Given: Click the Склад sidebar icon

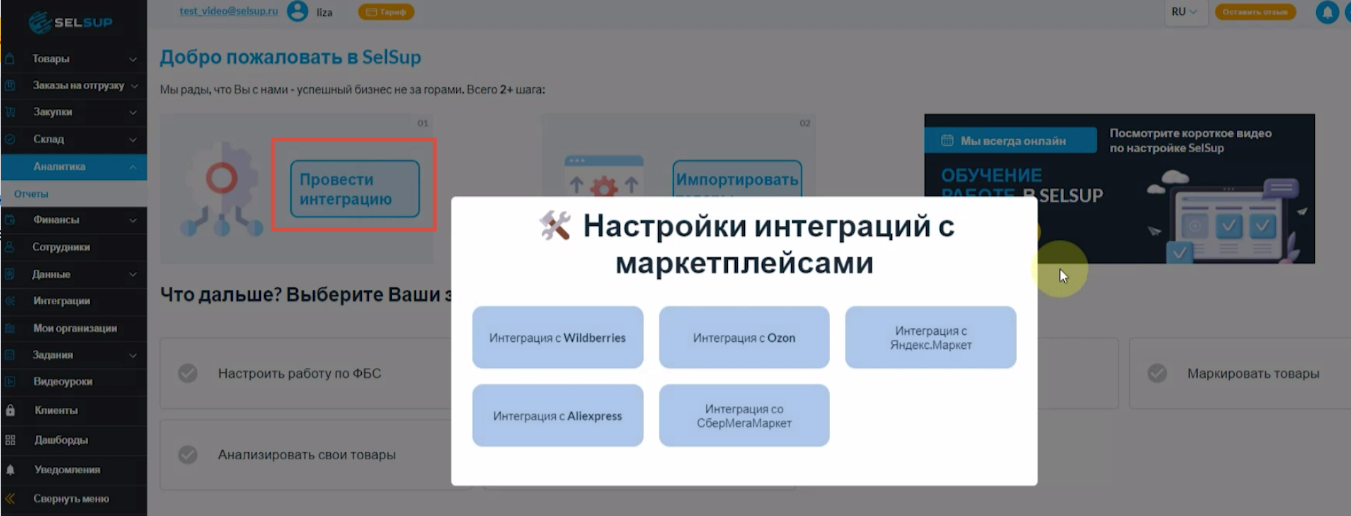Looking at the screenshot, I should coord(10,139).
